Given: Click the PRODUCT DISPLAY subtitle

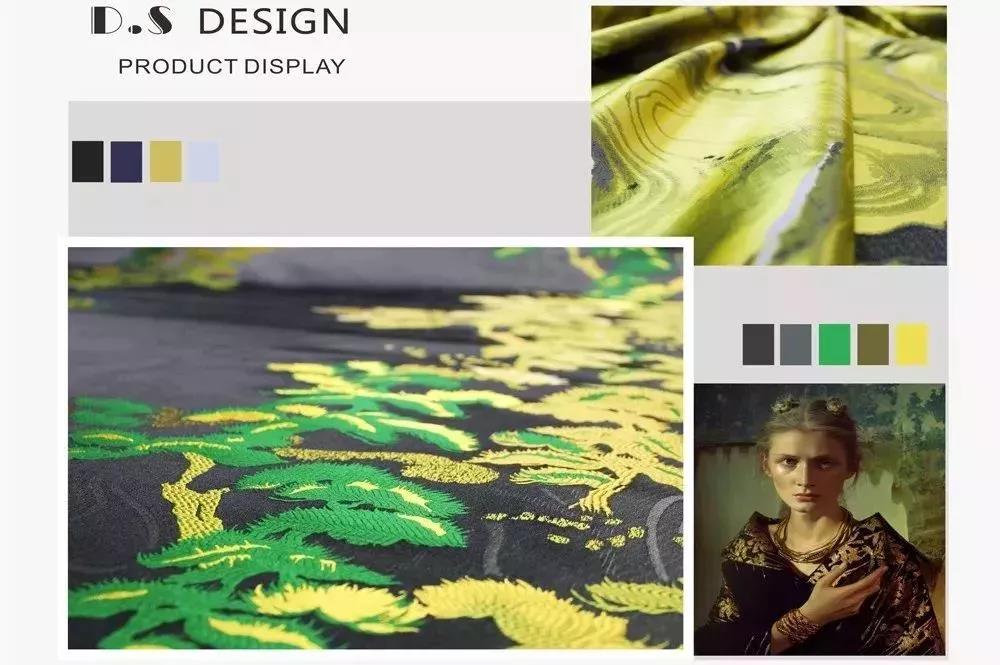Looking at the screenshot, I should 232,66.
